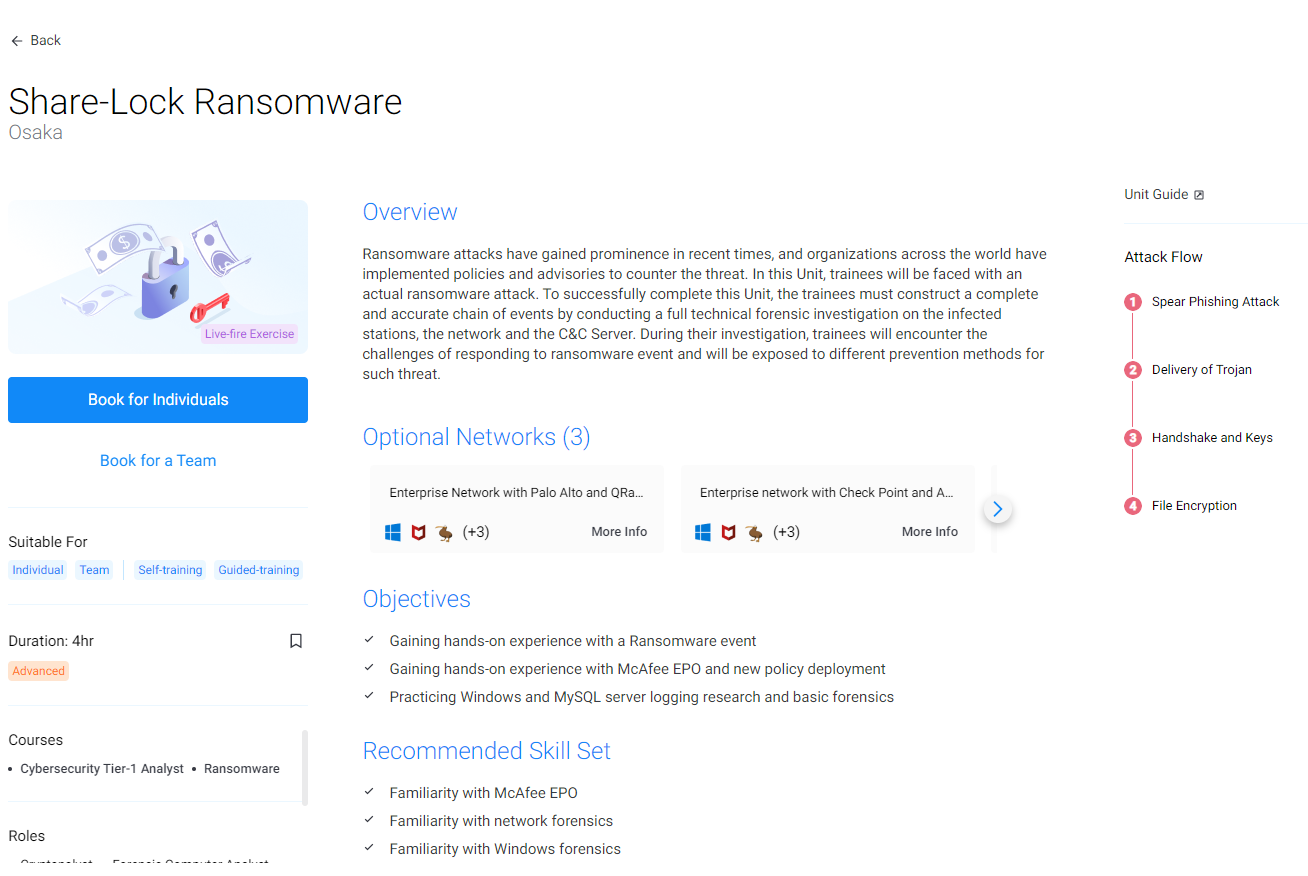Click the McAfee EPO policy deployment objective
Viewport: 1308px width, 876px height.
(x=638, y=669)
